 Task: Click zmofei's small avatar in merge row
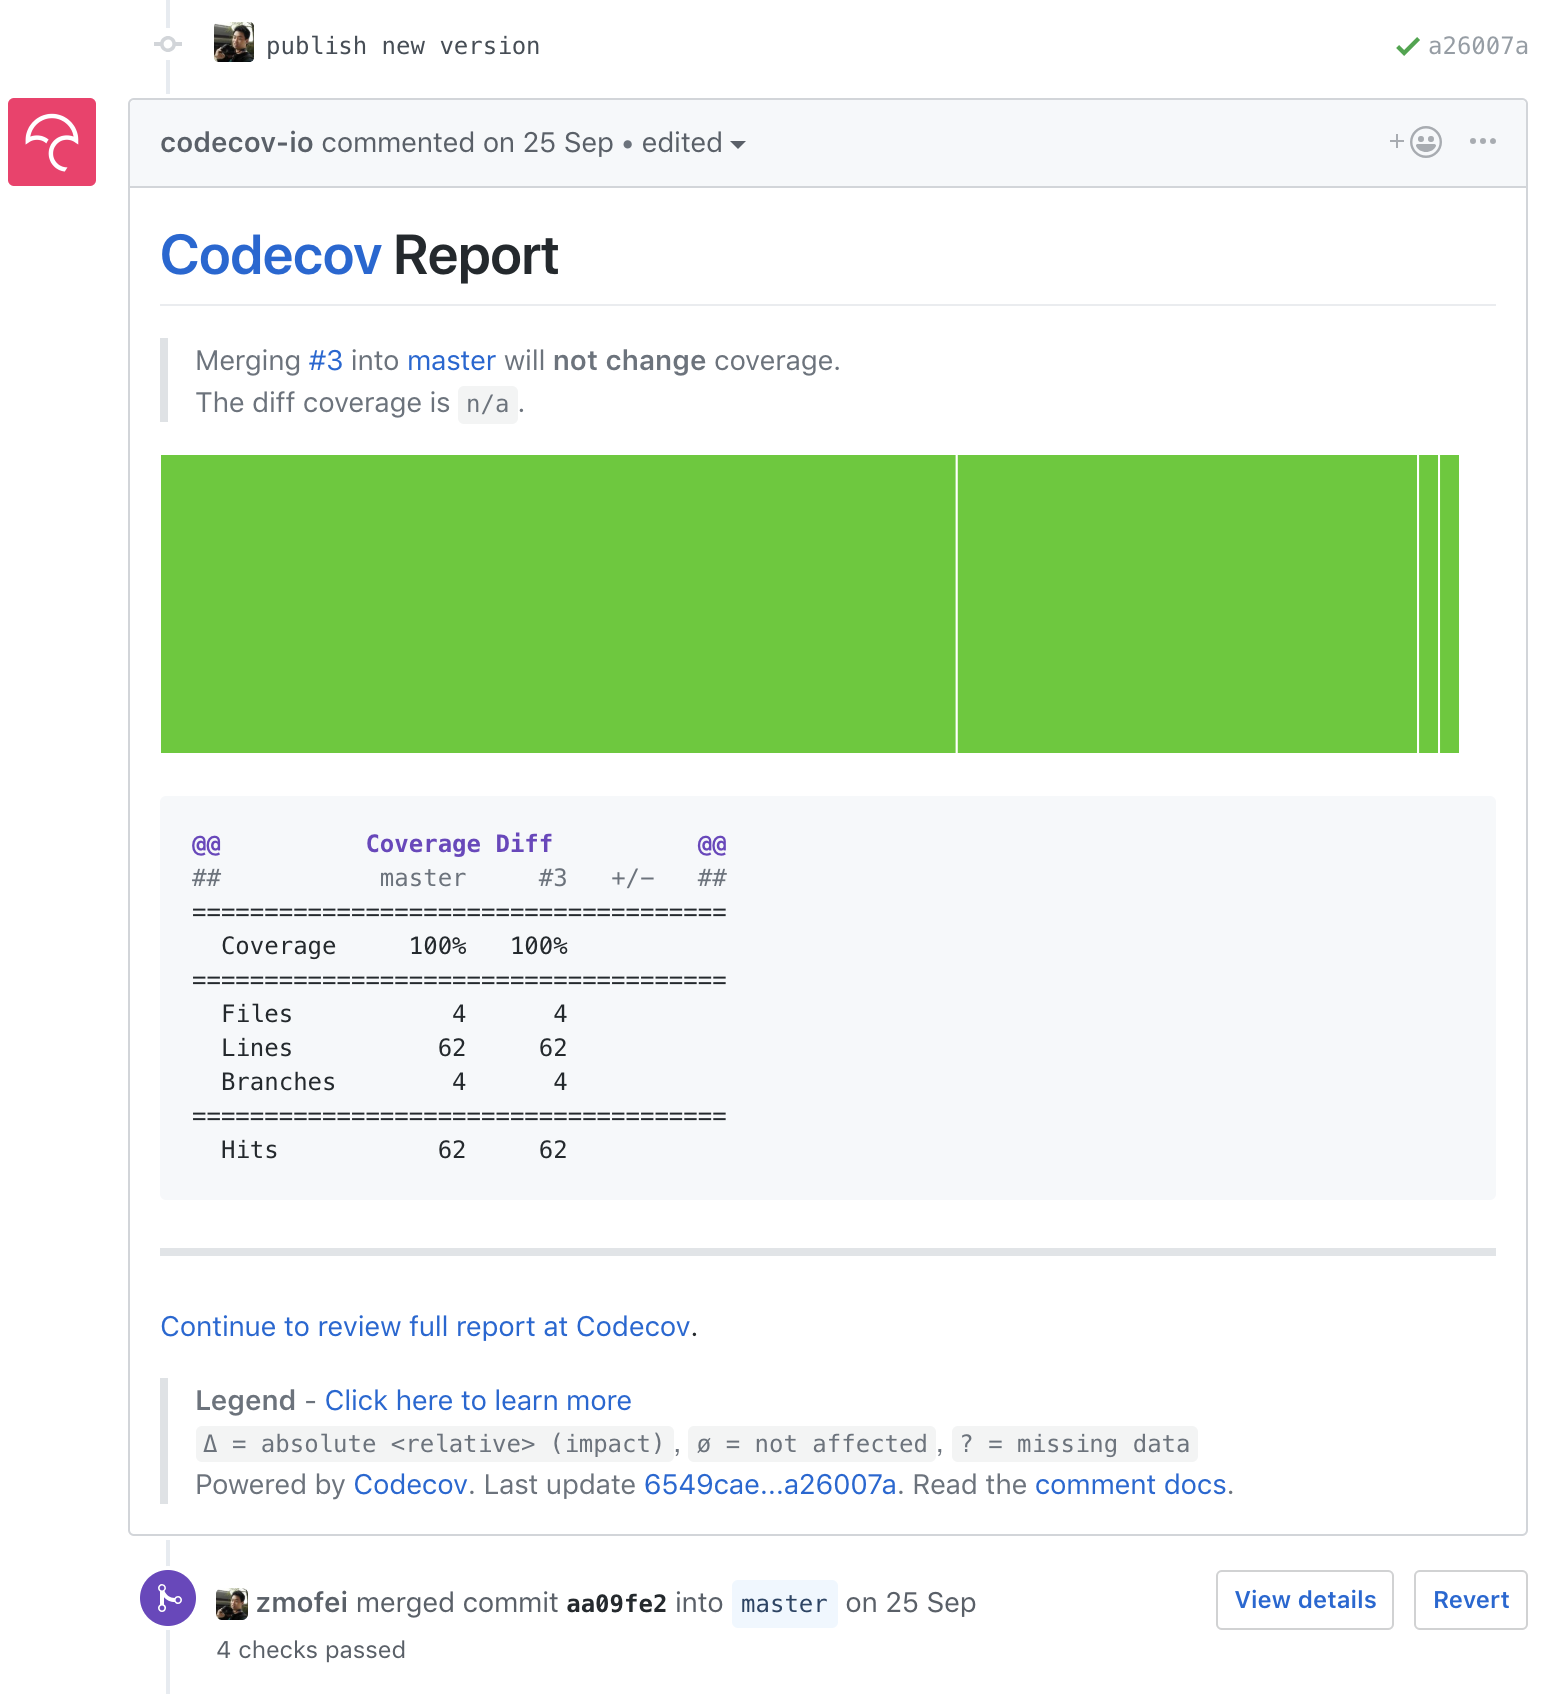pos(232,1604)
